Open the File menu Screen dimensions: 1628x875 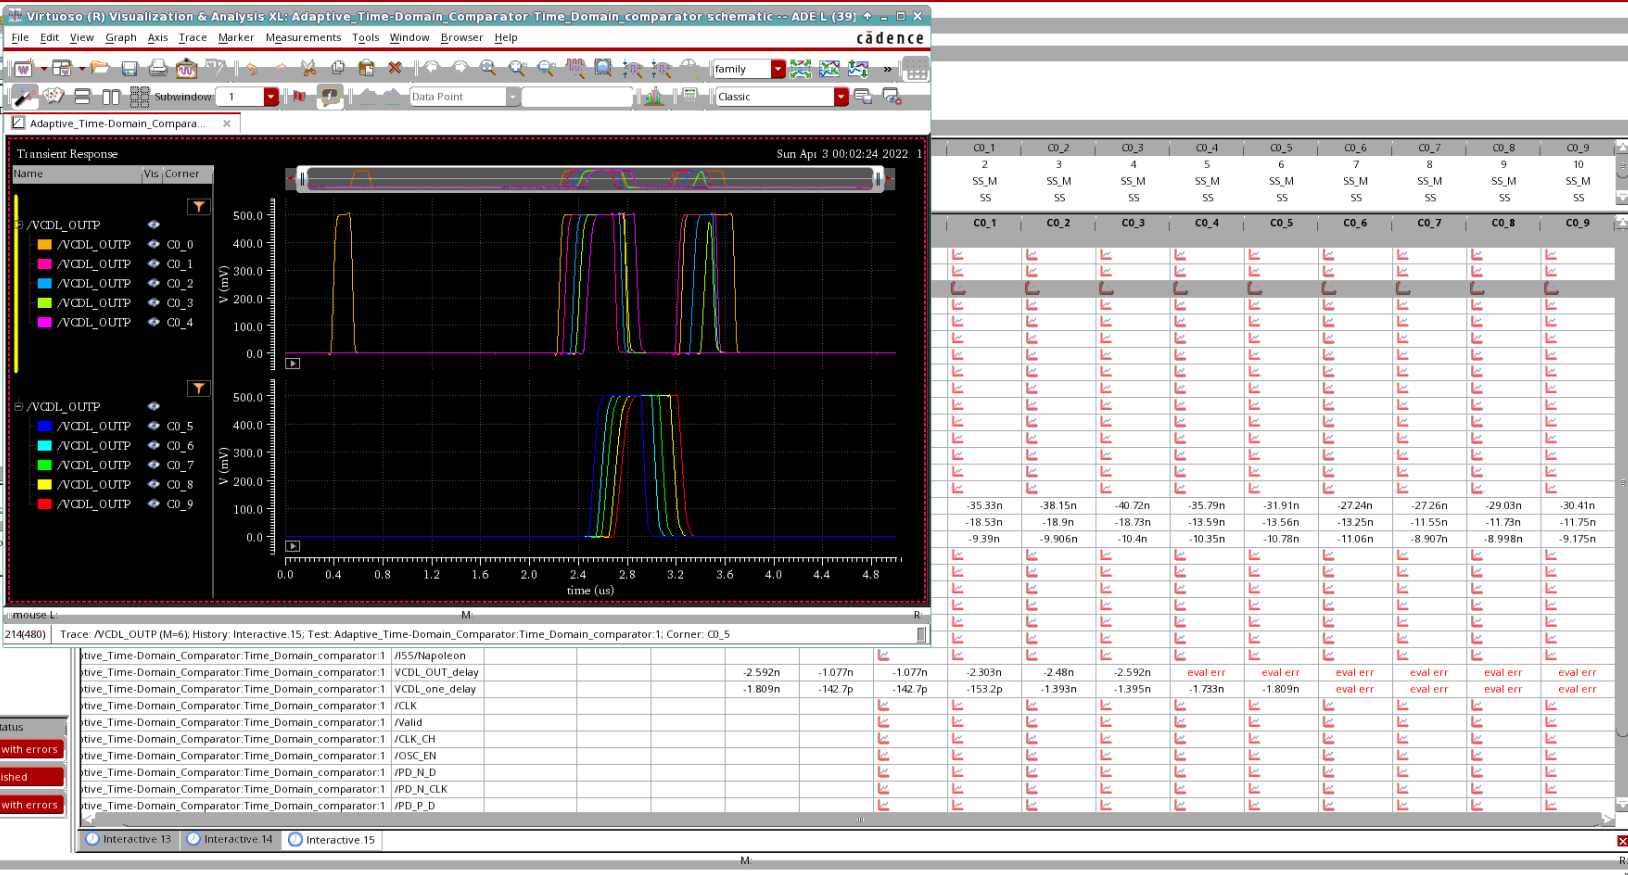[x=20, y=37]
